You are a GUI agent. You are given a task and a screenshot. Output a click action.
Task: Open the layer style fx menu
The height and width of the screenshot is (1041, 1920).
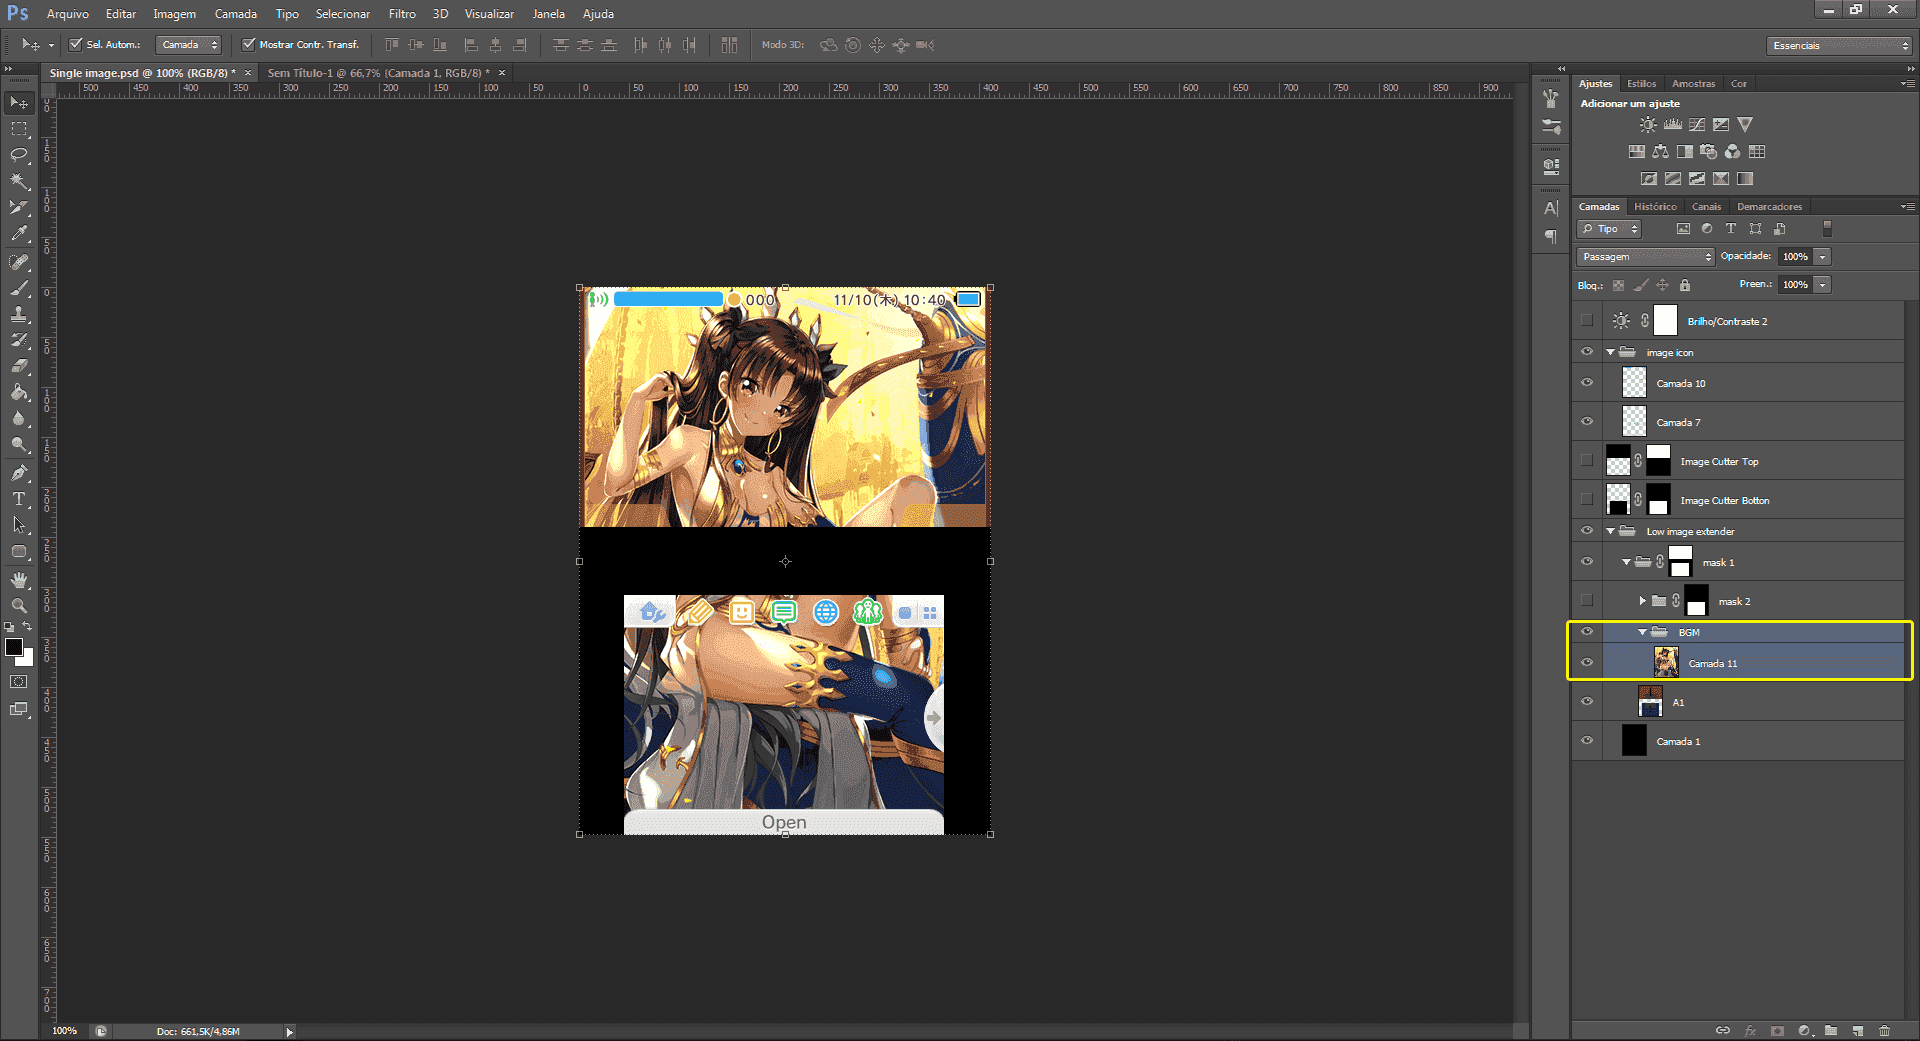[1750, 1031]
